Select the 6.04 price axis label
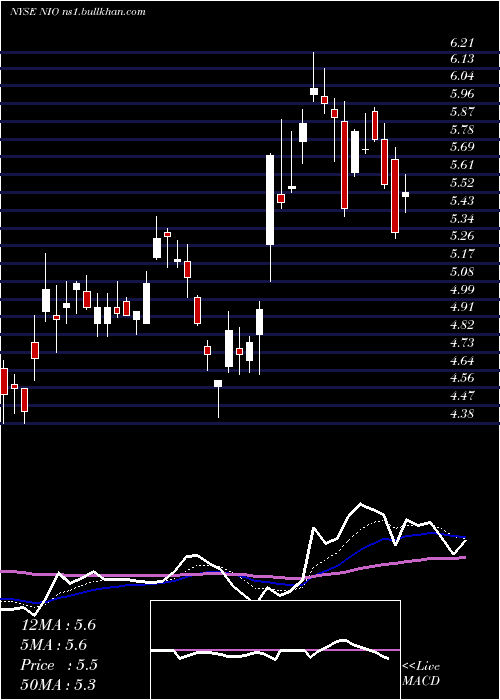 [x=462, y=76]
